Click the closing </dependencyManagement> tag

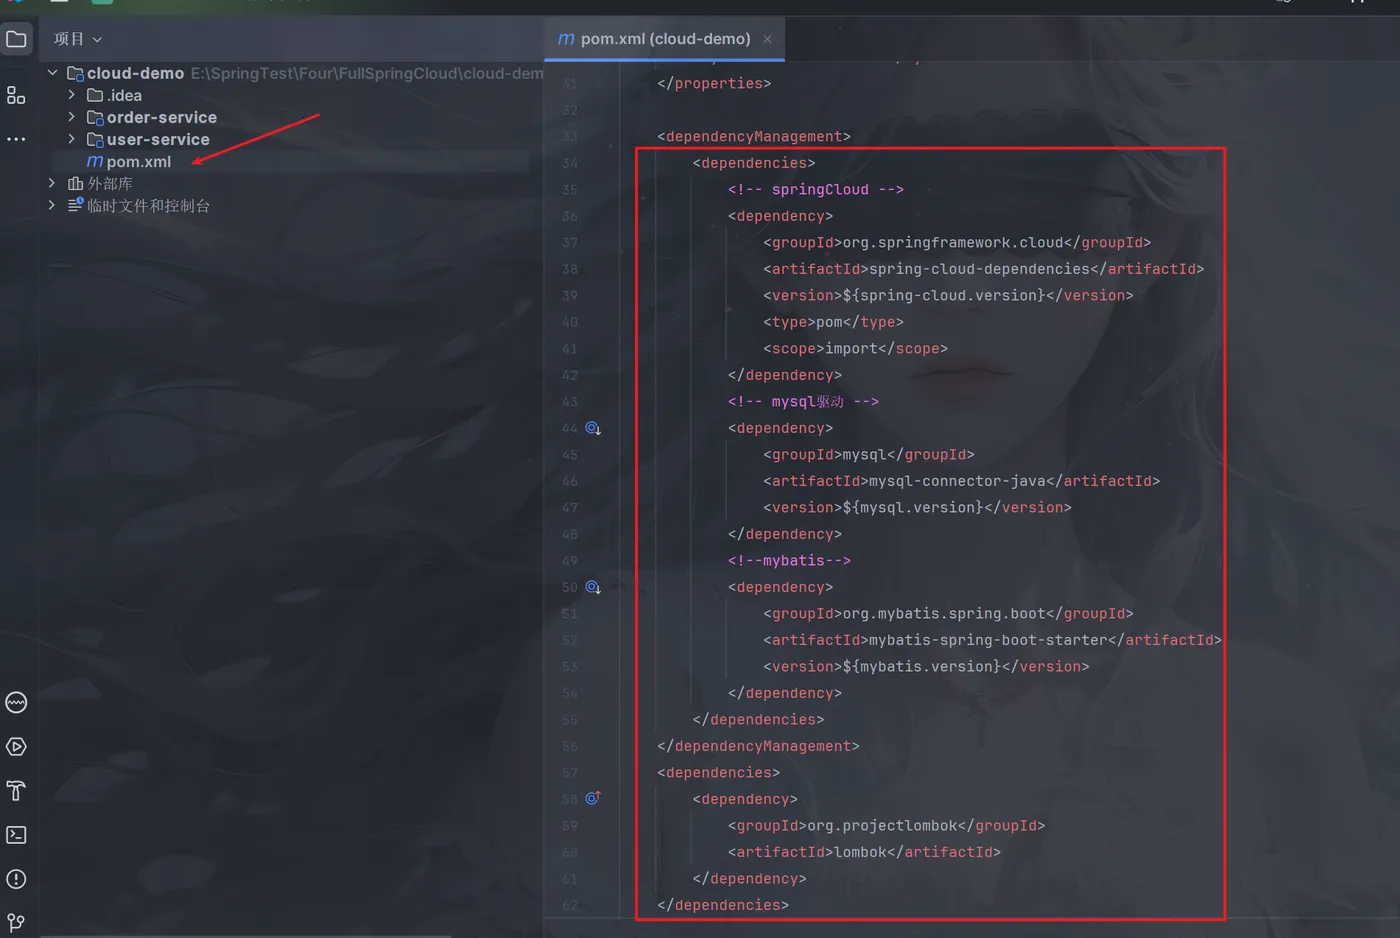coord(758,746)
